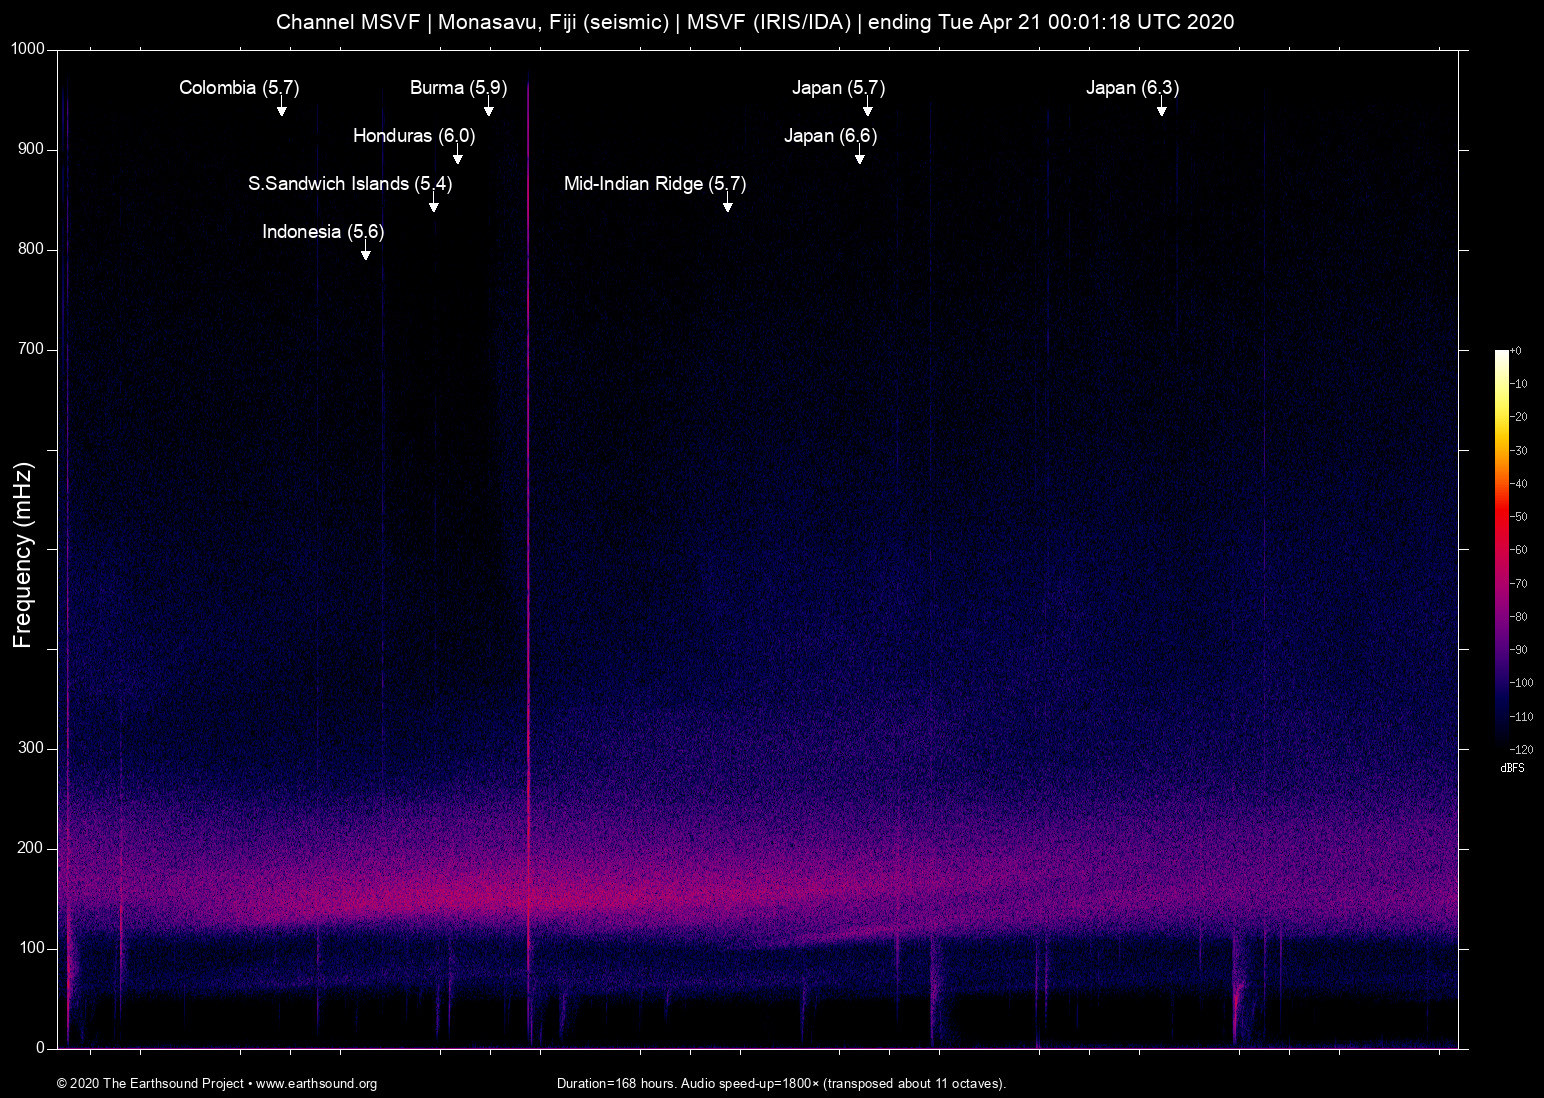This screenshot has width=1544, height=1098.
Task: Click the -80 color scale label
Action: (x=1519, y=617)
